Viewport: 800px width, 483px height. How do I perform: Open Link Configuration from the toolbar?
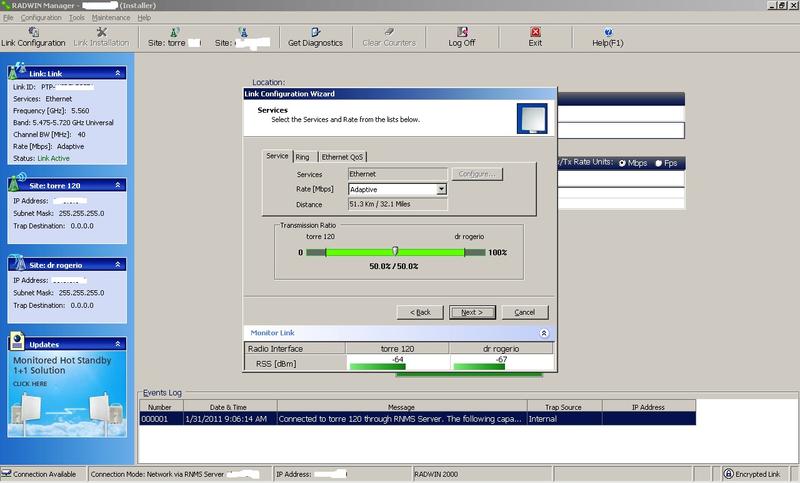[x=33, y=37]
